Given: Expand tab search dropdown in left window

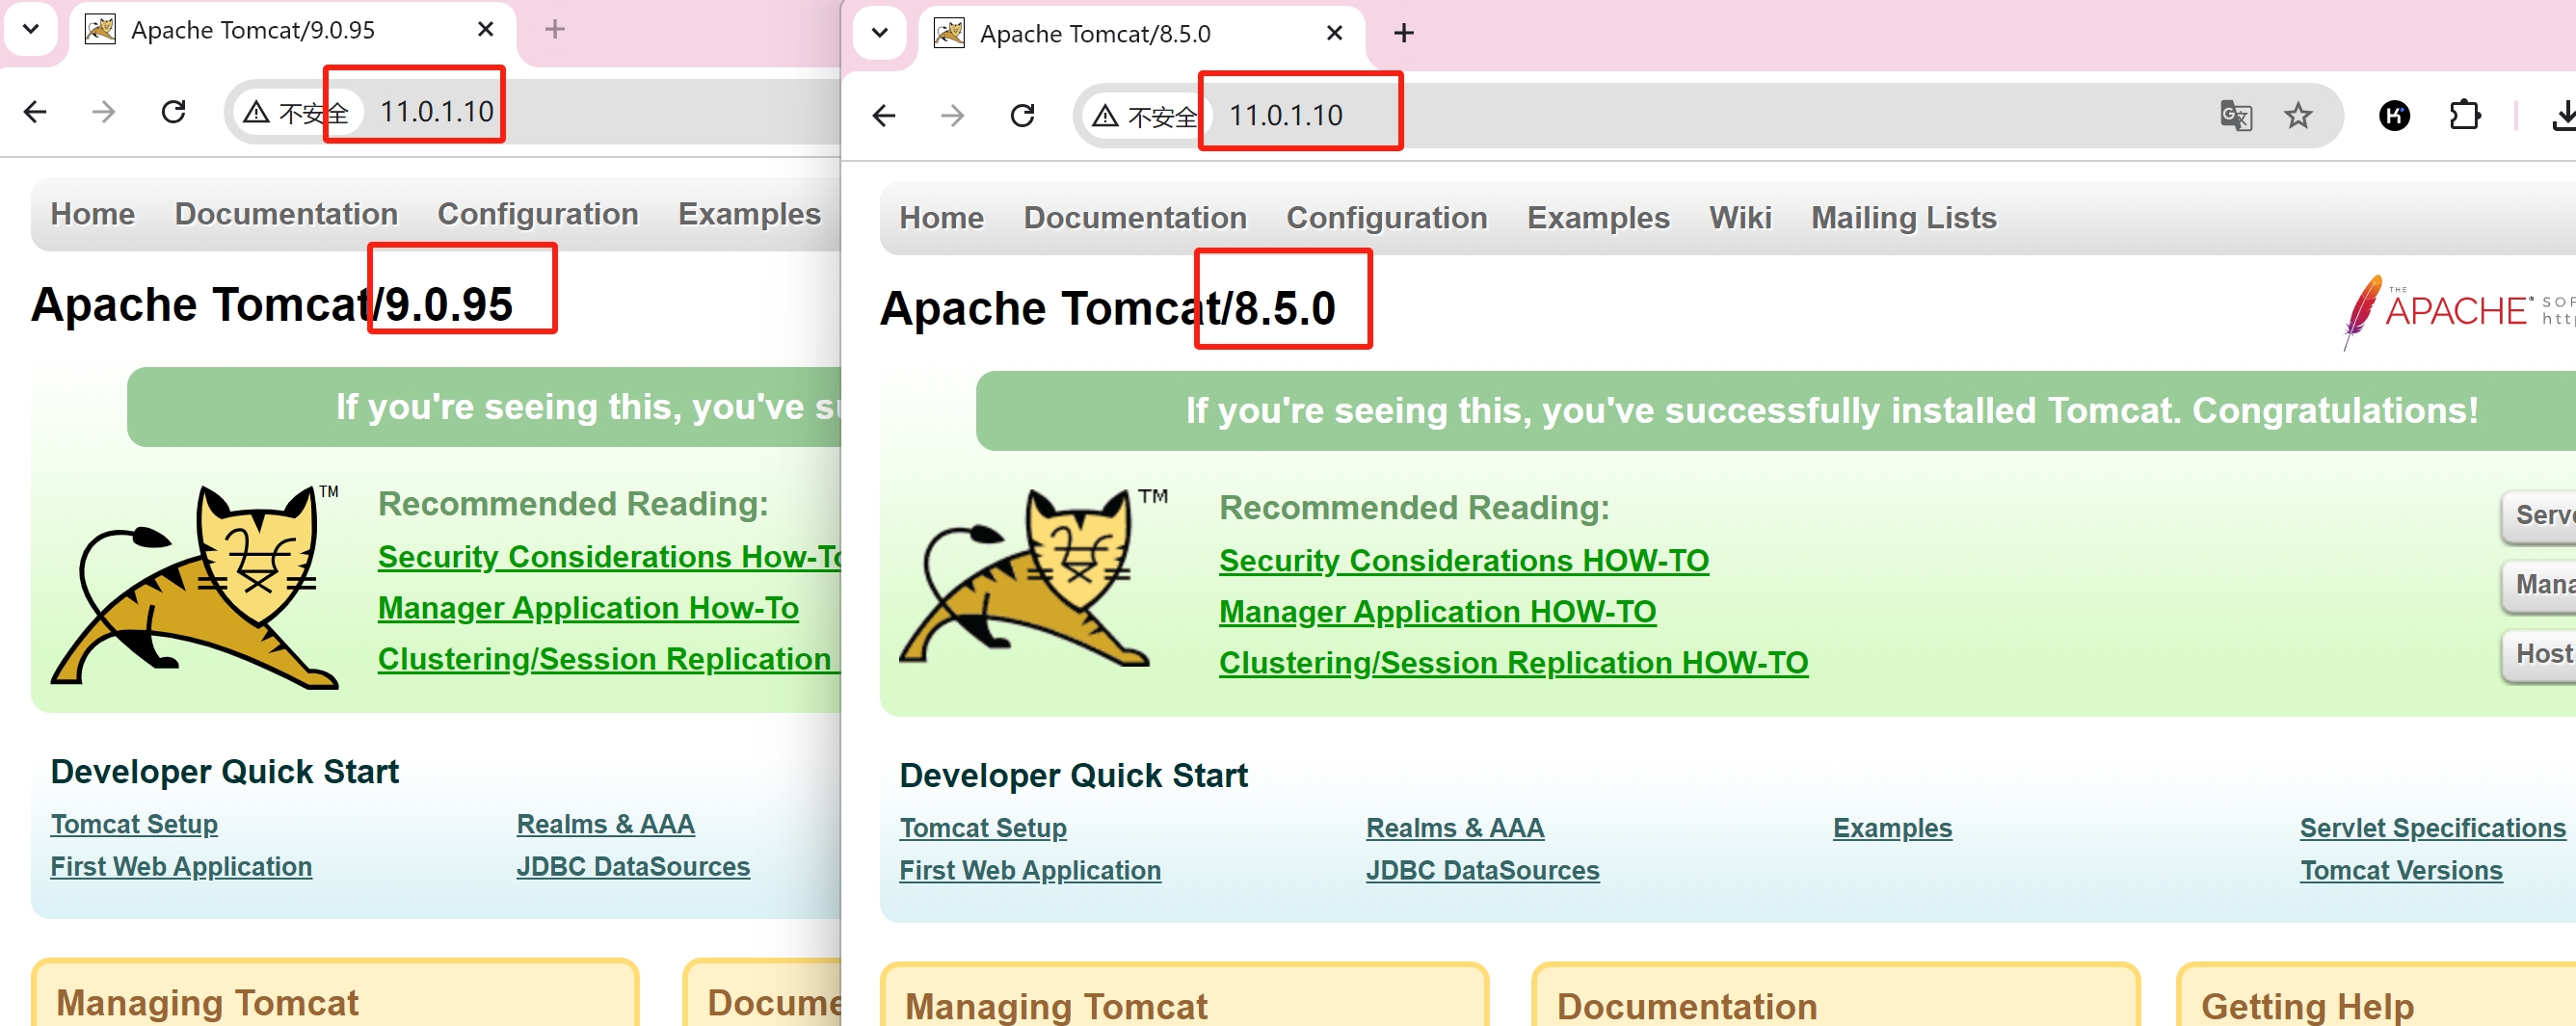Looking at the screenshot, I should [31, 29].
